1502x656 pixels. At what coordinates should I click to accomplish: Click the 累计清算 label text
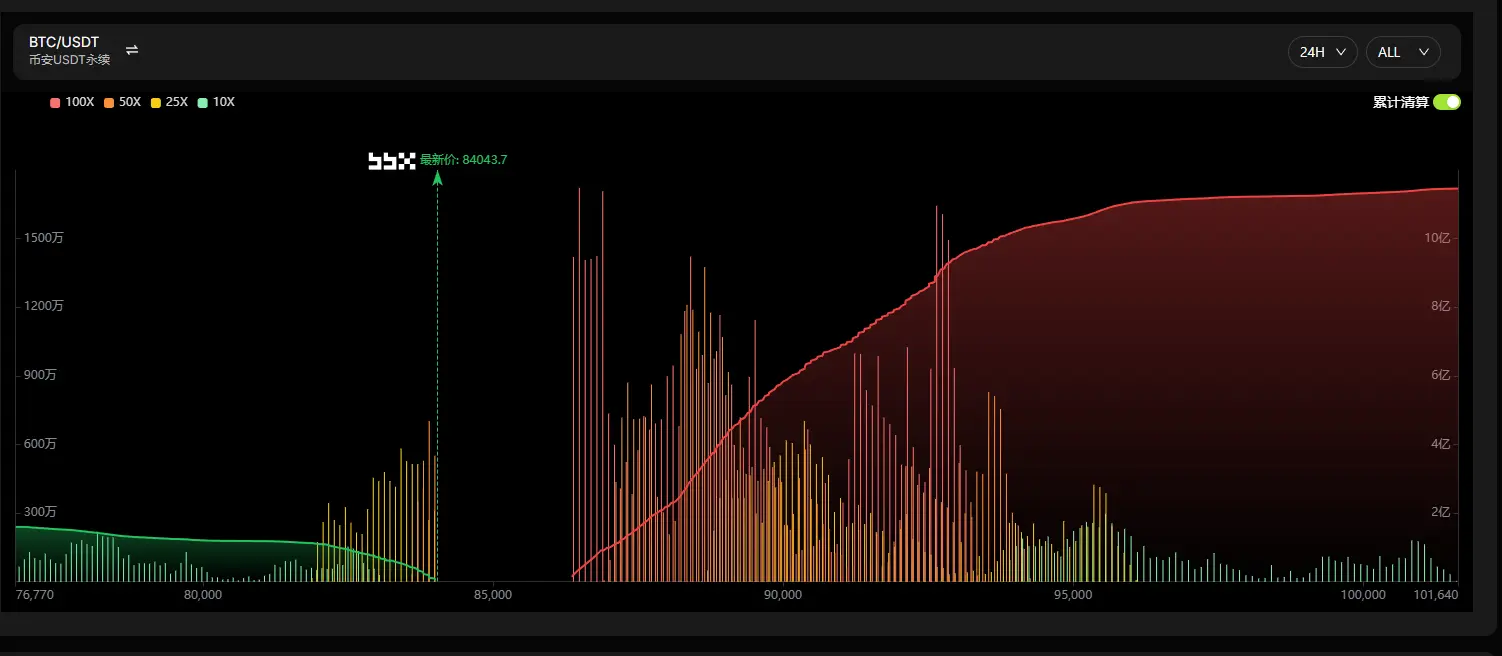coord(1400,102)
